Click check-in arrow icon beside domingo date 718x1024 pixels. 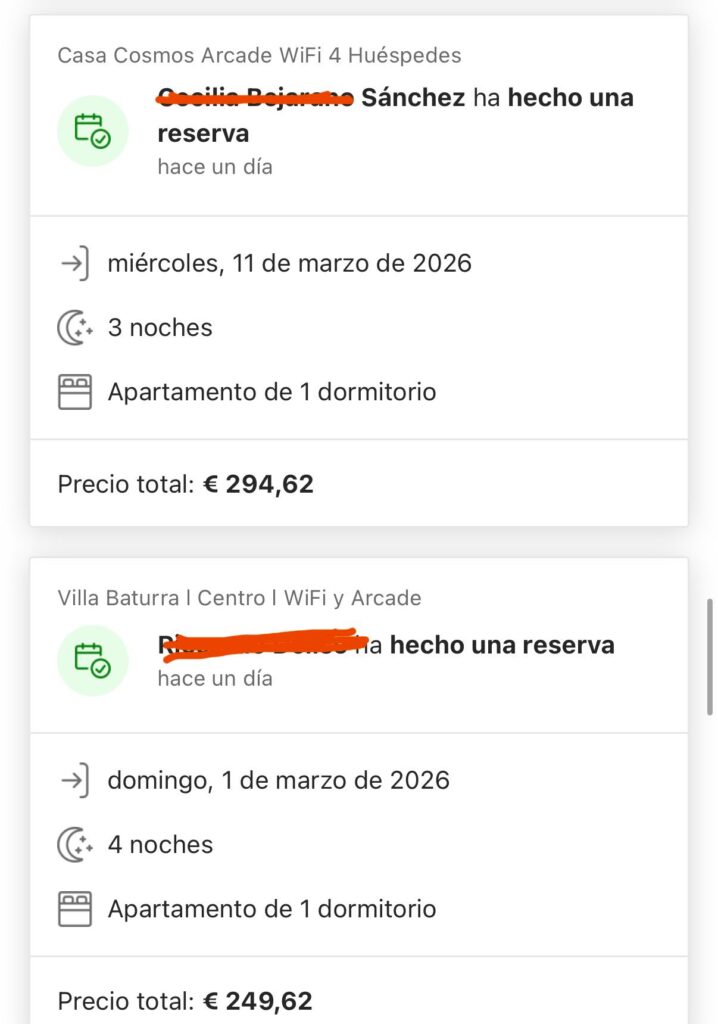(x=74, y=781)
